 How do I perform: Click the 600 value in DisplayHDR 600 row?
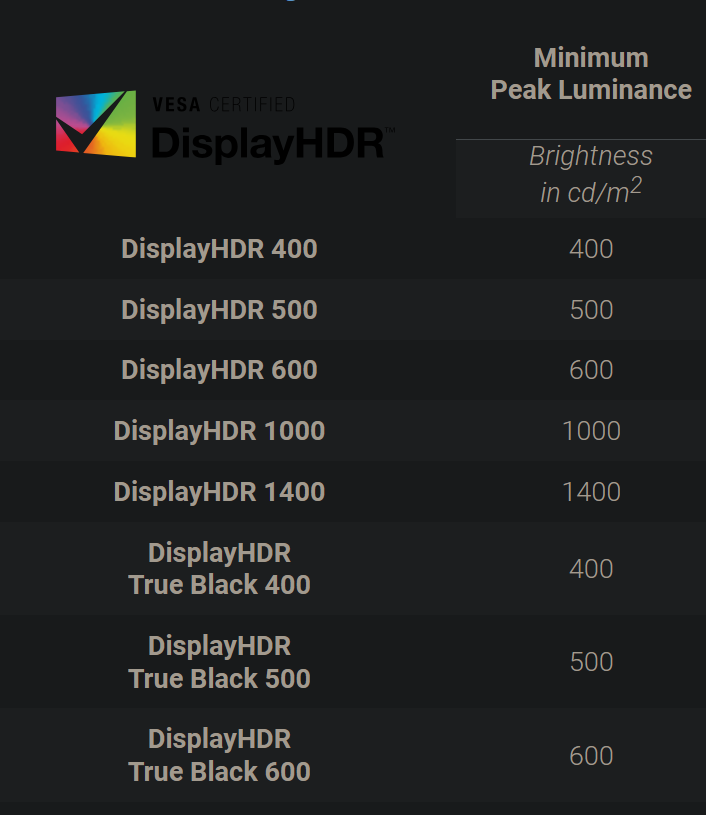[591, 370]
